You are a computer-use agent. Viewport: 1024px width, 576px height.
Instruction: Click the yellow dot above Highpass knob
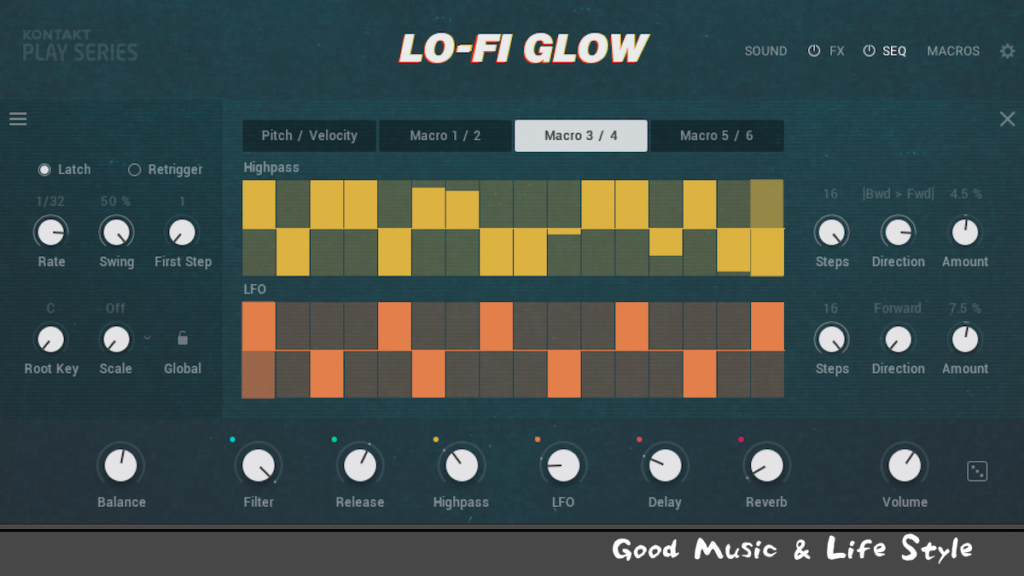pyautogui.click(x=436, y=440)
